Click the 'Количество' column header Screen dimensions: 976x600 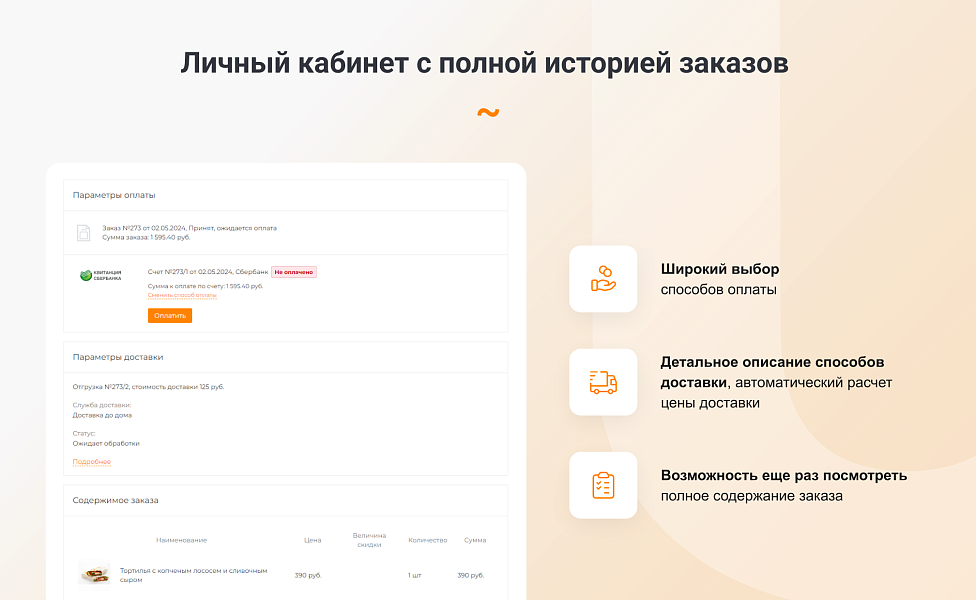click(x=430, y=538)
